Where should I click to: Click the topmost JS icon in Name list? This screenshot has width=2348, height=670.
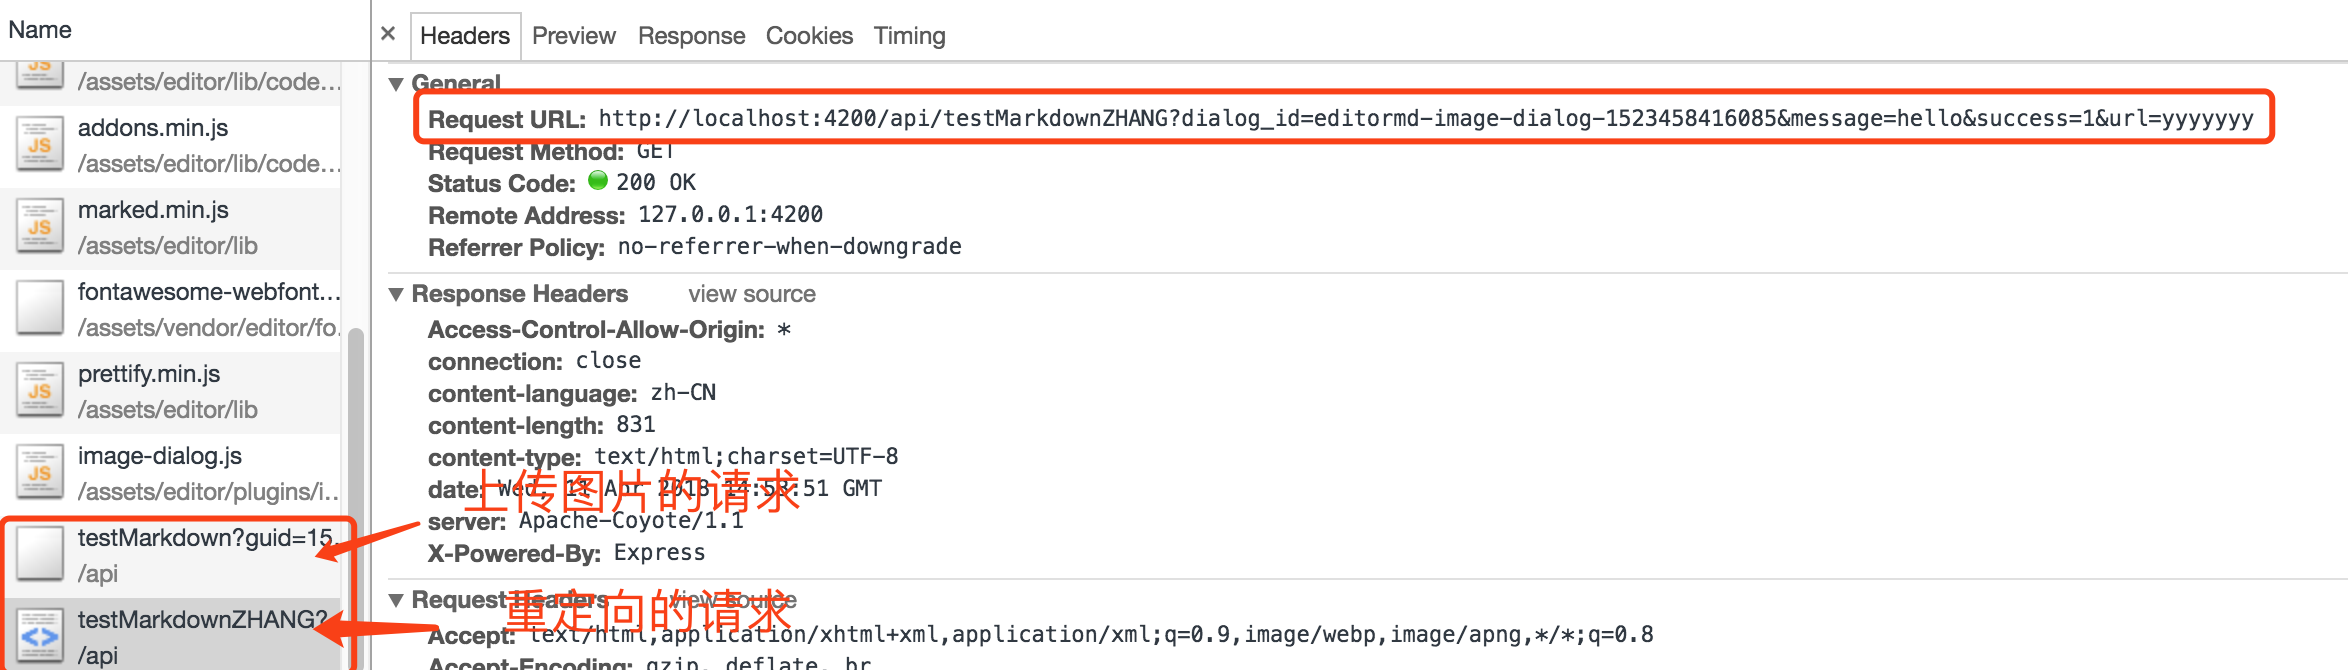click(40, 68)
